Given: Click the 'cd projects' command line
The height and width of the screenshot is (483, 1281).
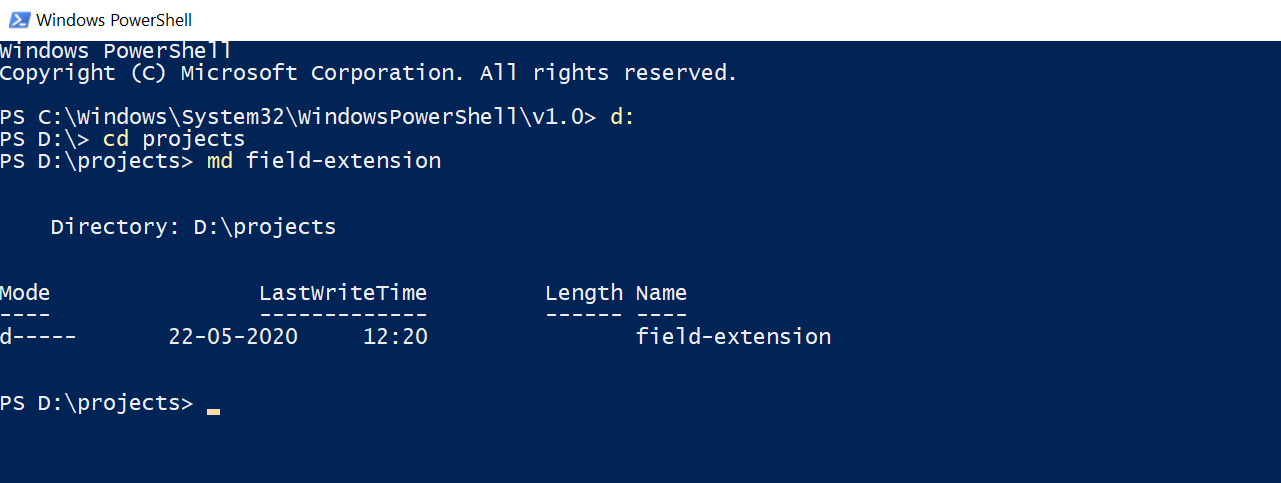Looking at the screenshot, I should point(174,138).
